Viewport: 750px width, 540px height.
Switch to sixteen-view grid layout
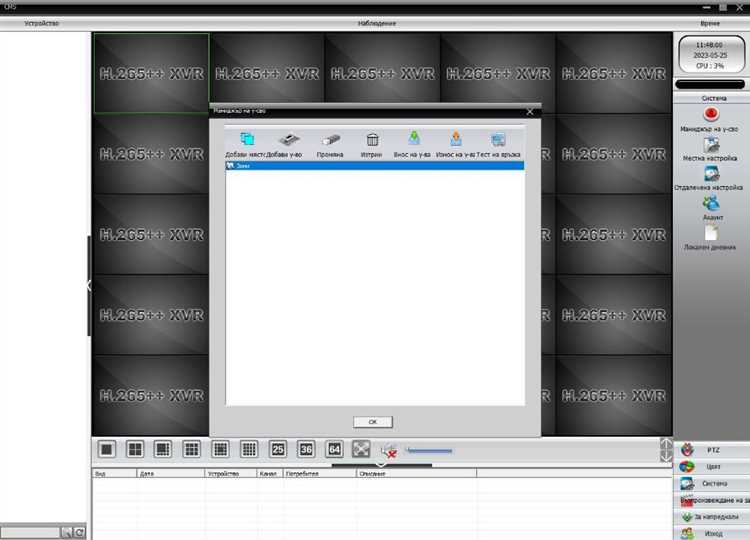click(220, 449)
